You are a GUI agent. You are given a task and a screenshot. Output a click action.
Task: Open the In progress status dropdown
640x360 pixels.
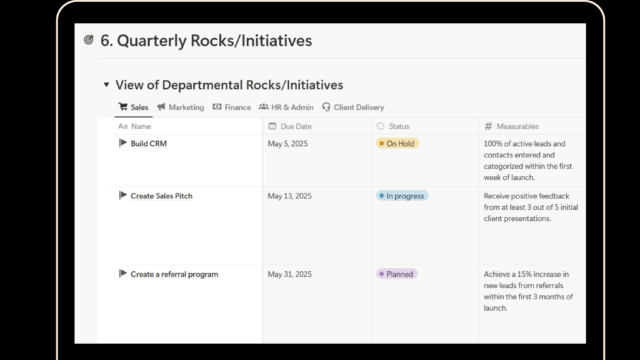pos(402,196)
